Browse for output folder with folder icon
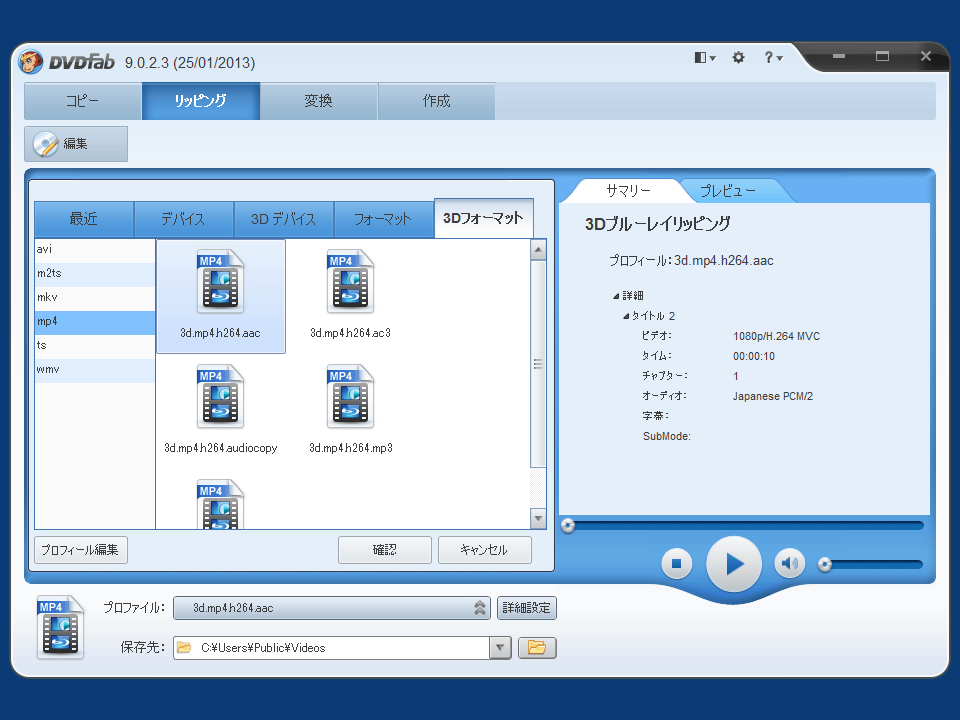The width and height of the screenshot is (960, 720). (537, 648)
